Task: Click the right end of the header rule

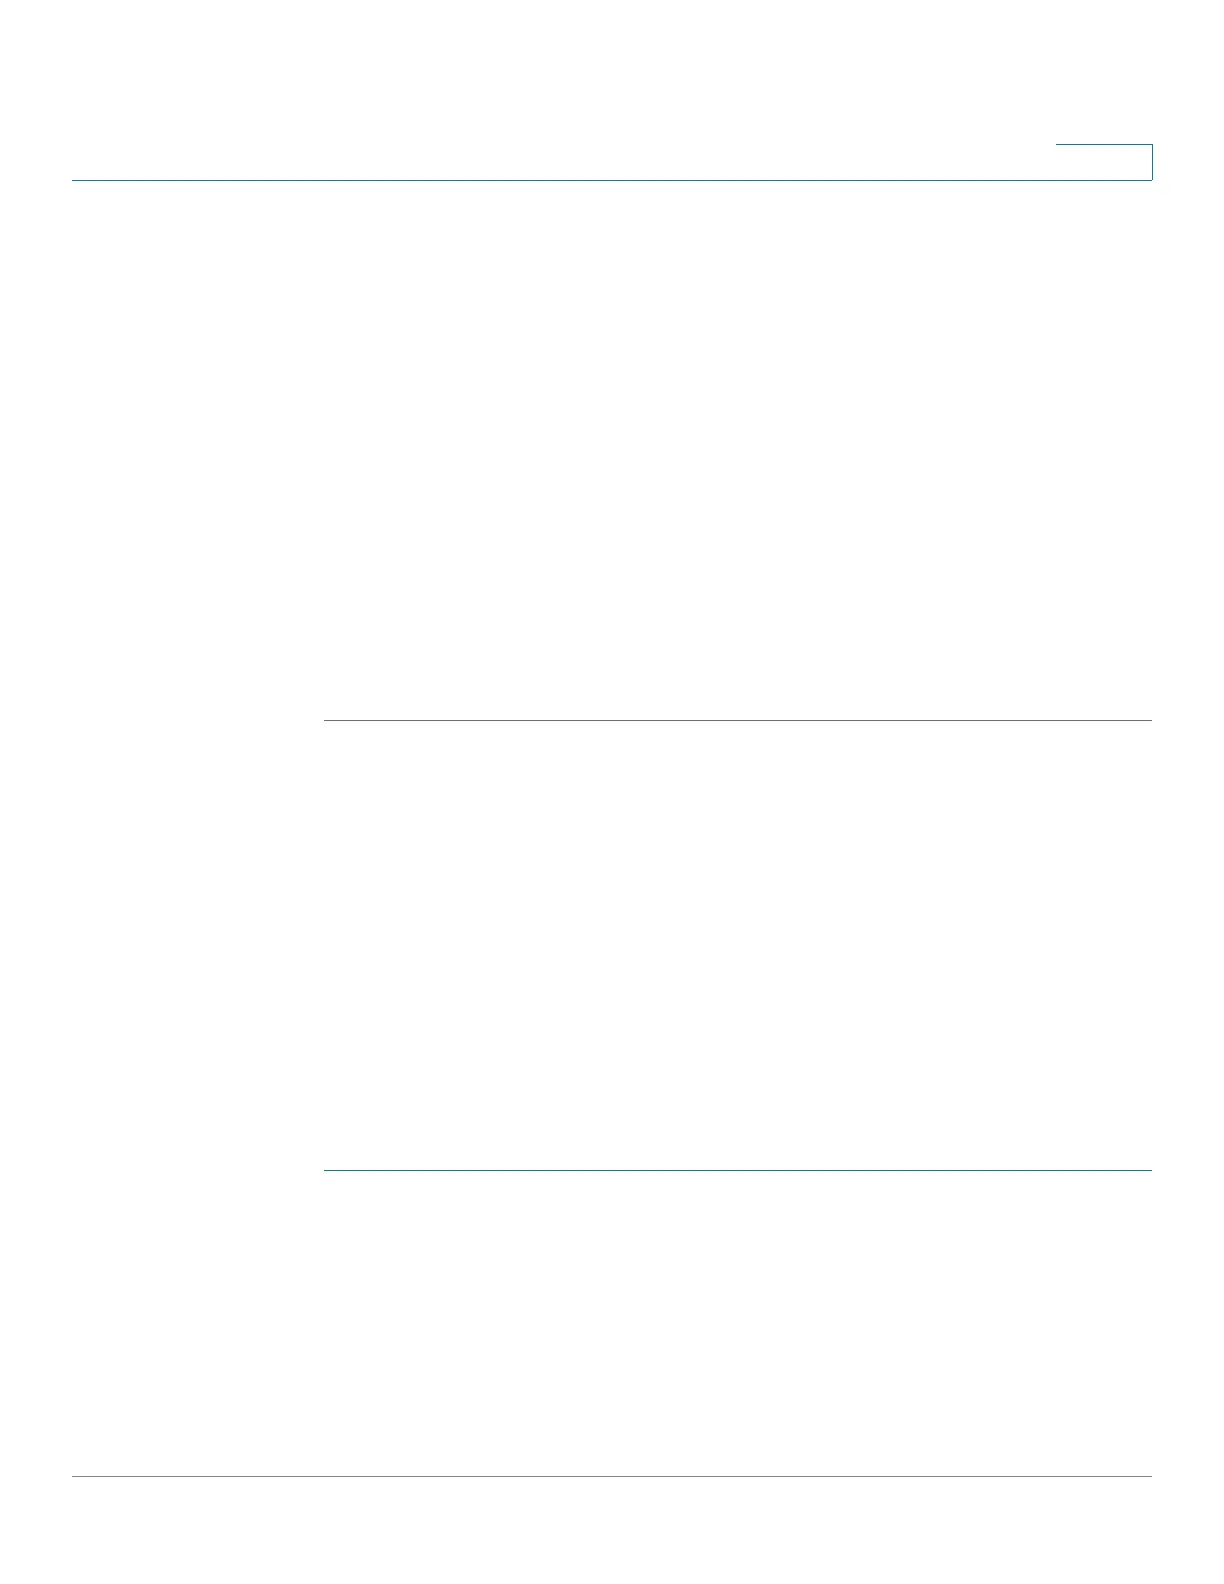Action: click(x=1147, y=180)
